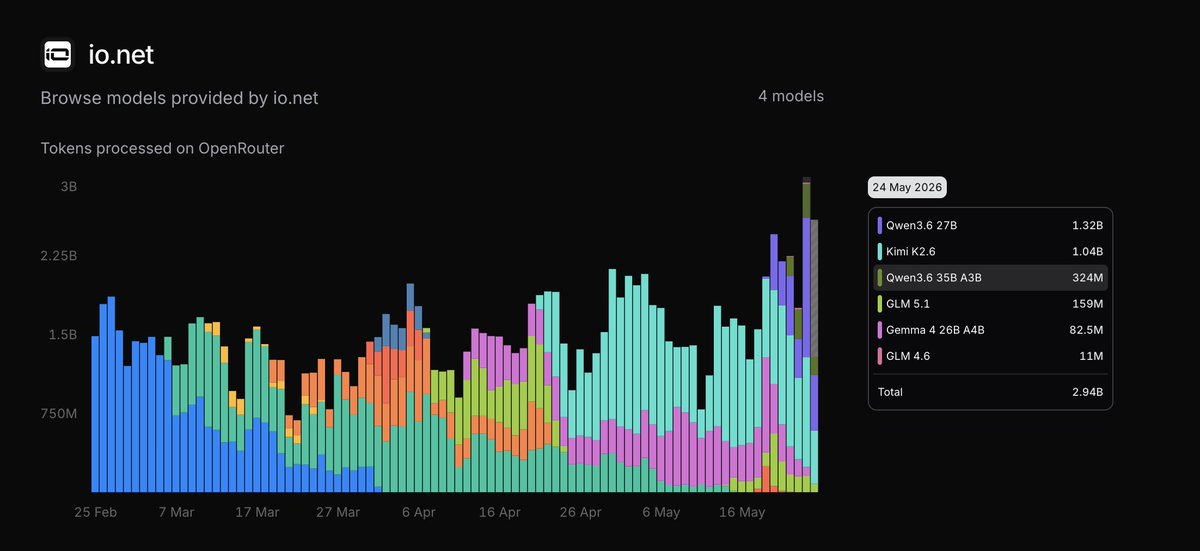This screenshot has width=1200, height=551.
Task: Click 'Tokens processed on OpenRouter' heading
Action: pyautogui.click(x=162, y=149)
